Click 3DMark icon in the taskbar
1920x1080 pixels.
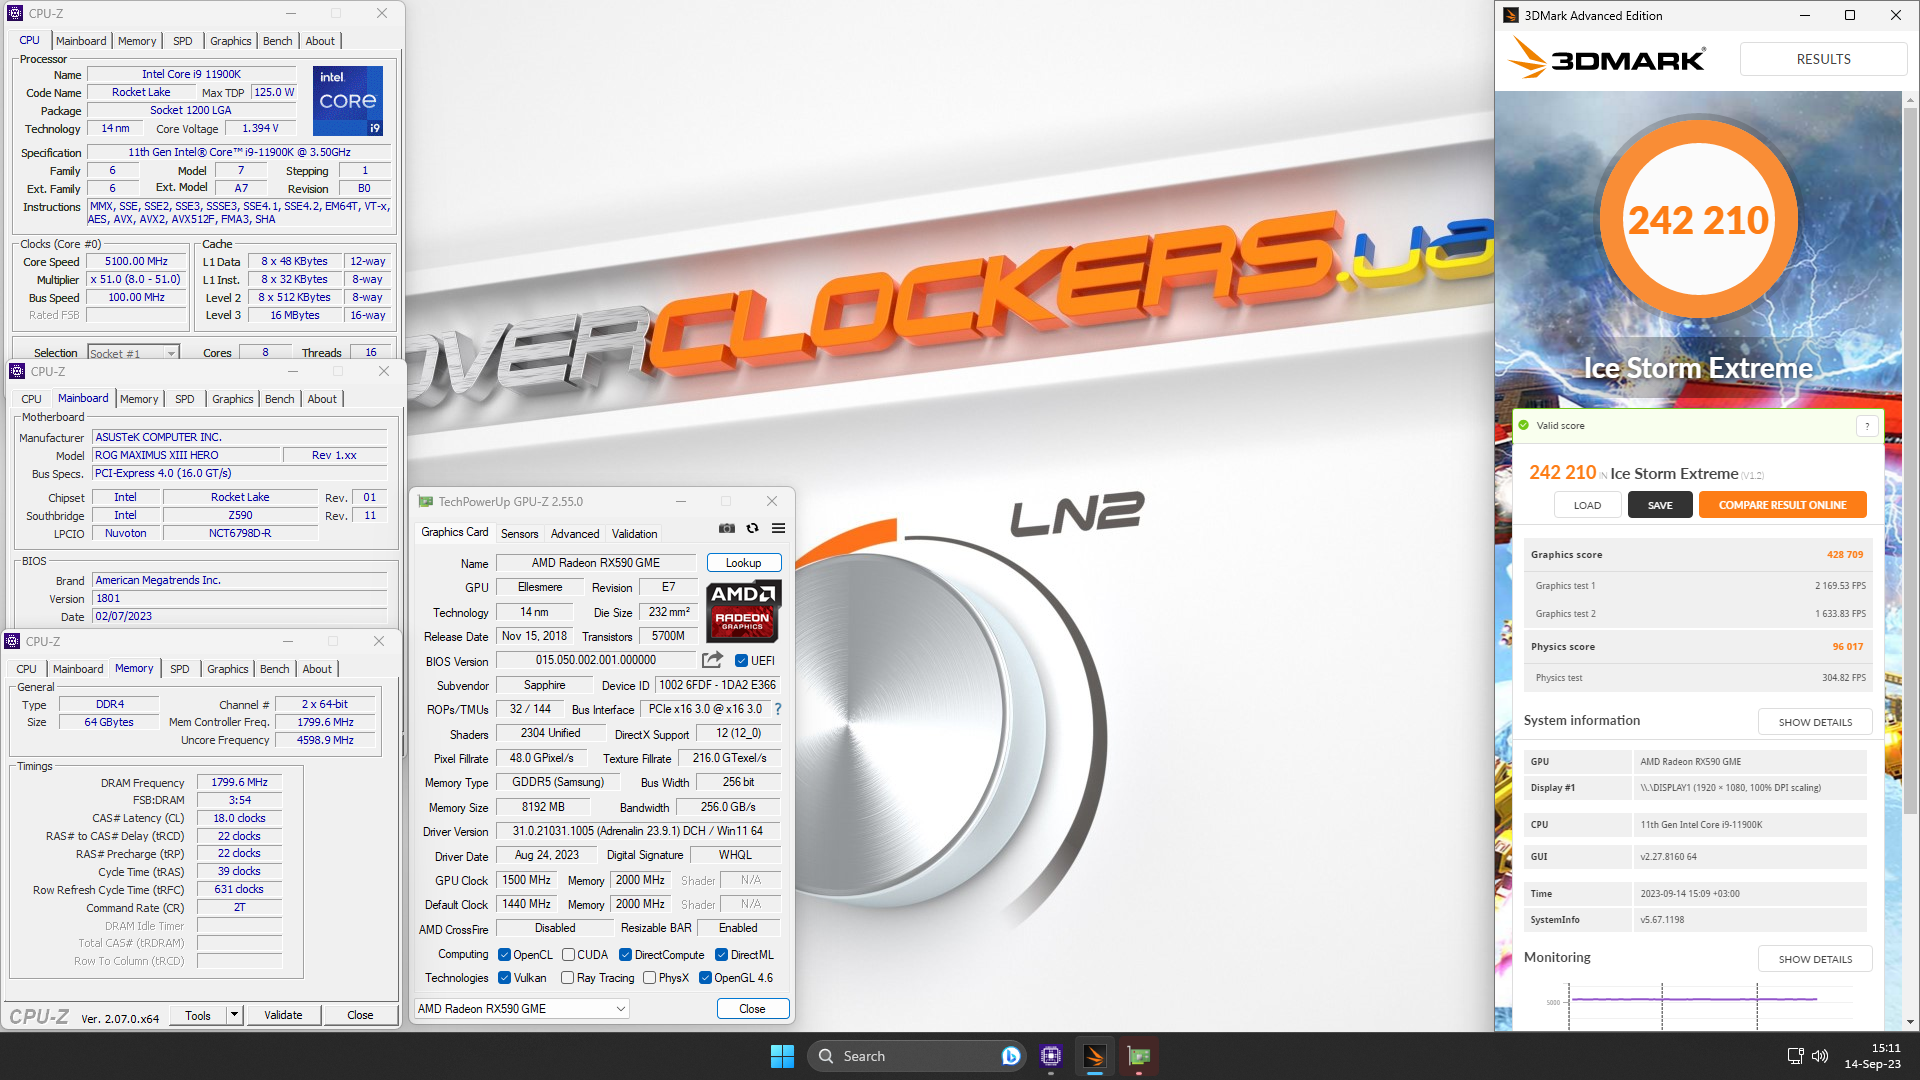(x=1094, y=1056)
